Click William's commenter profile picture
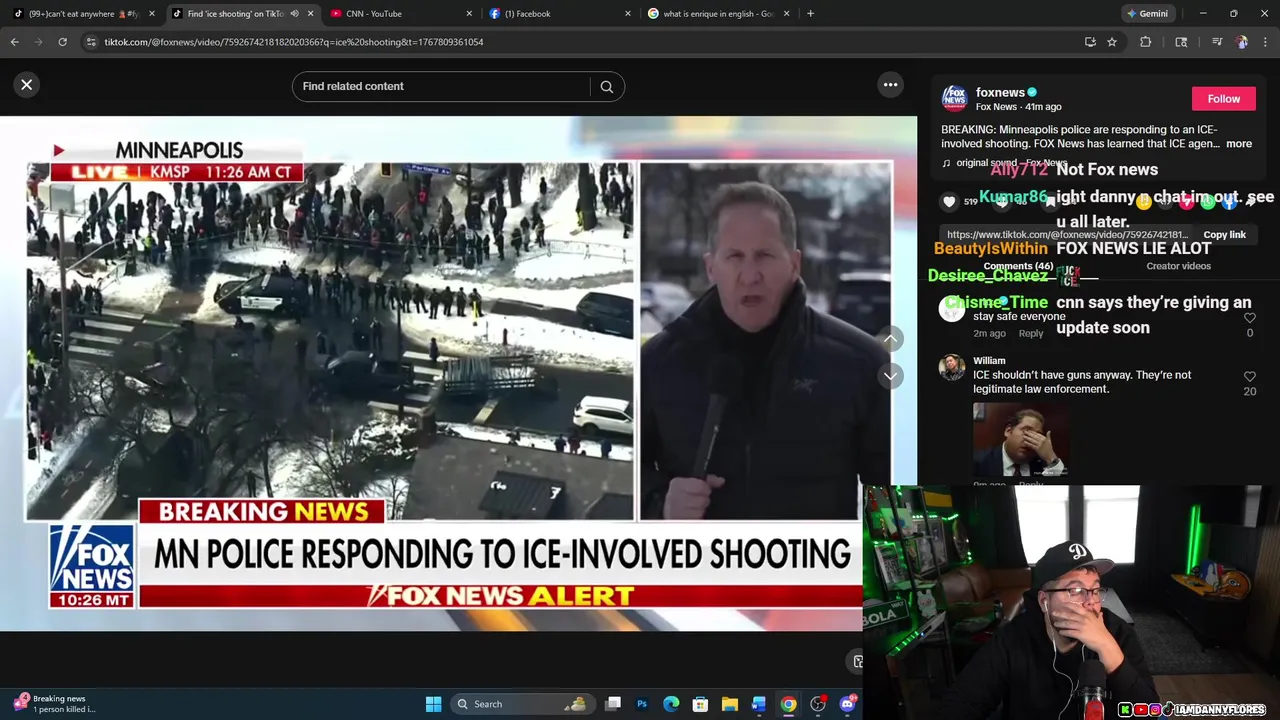The width and height of the screenshot is (1280, 720). click(x=952, y=368)
